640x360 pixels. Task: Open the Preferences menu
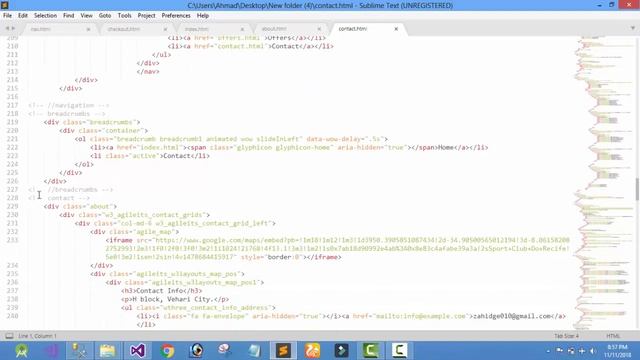[x=176, y=16]
